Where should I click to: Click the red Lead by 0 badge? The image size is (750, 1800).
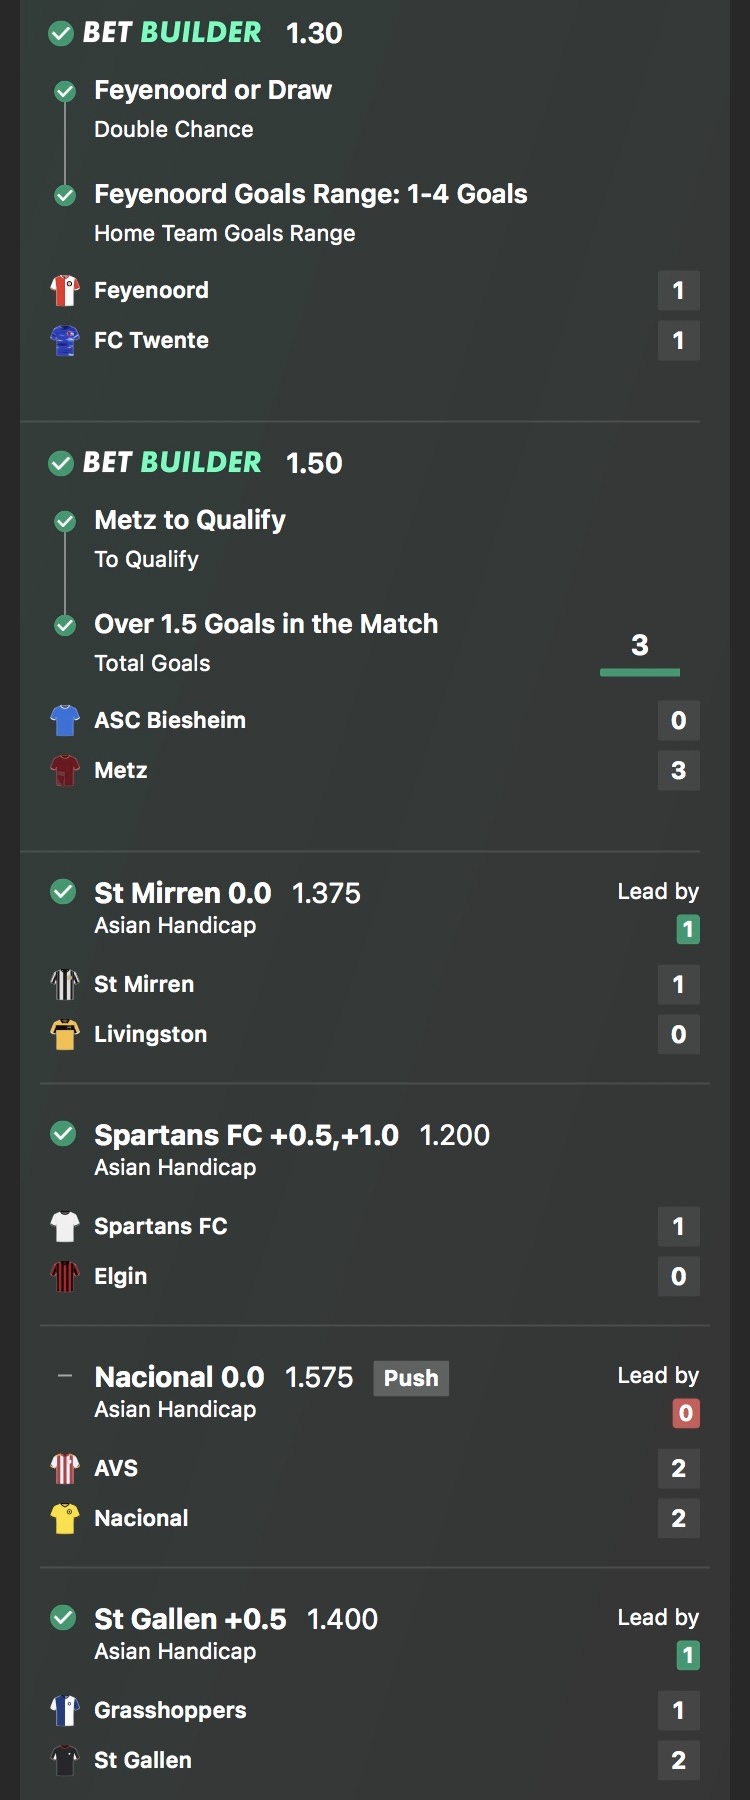coord(686,1413)
